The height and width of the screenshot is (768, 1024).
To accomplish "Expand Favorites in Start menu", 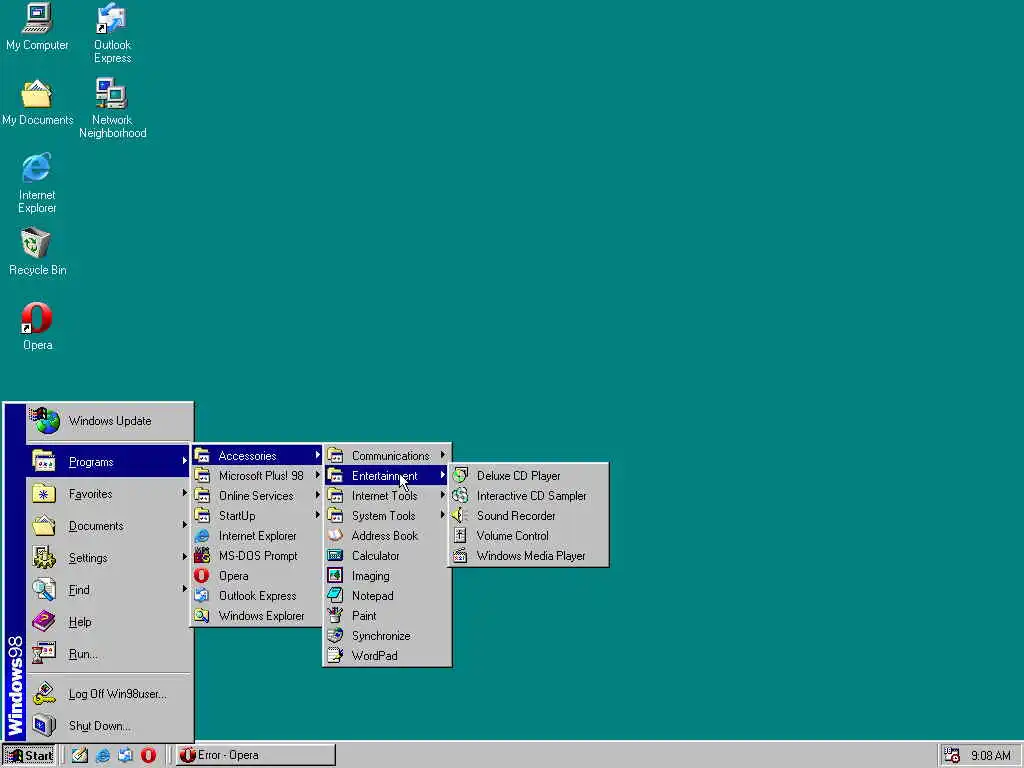I will pyautogui.click(x=110, y=494).
